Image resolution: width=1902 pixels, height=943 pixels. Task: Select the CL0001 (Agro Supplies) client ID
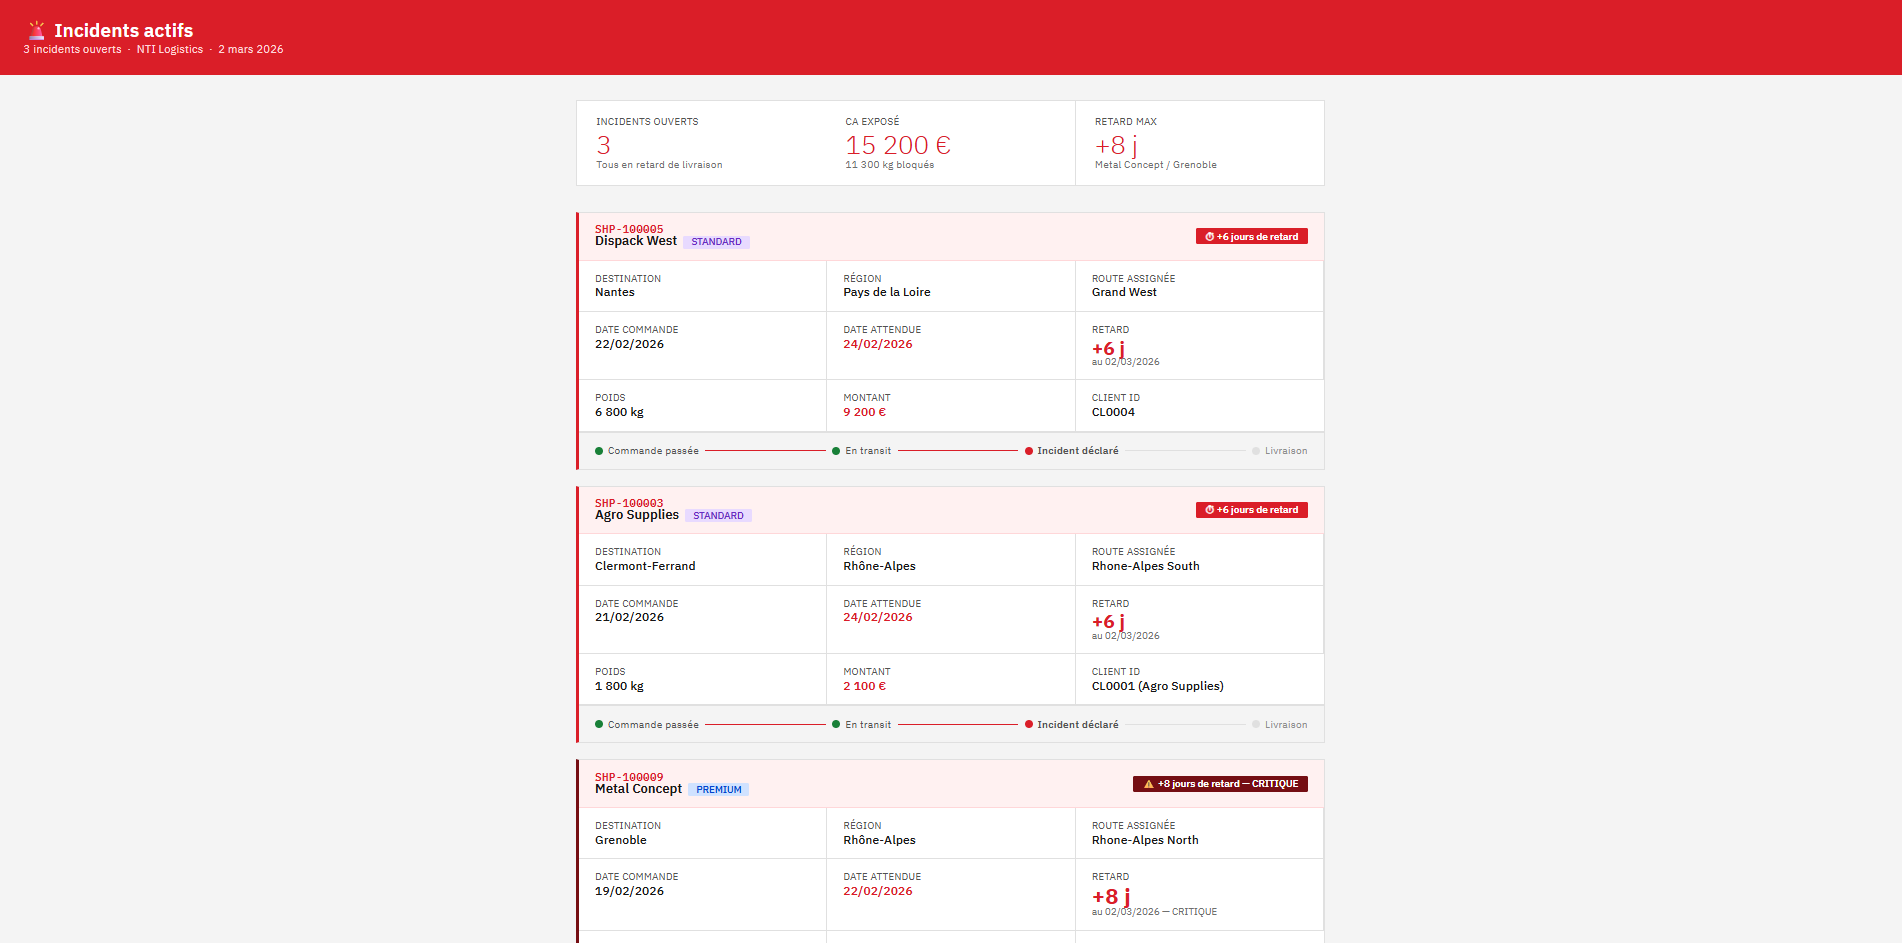coord(1157,686)
